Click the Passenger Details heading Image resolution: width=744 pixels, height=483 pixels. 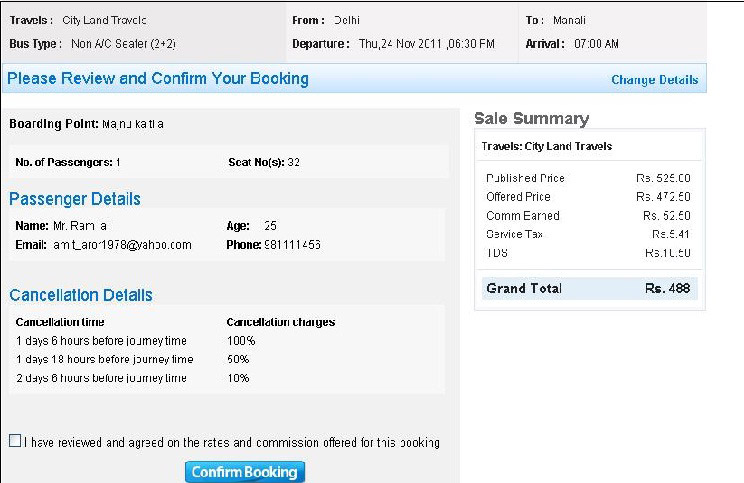75,199
